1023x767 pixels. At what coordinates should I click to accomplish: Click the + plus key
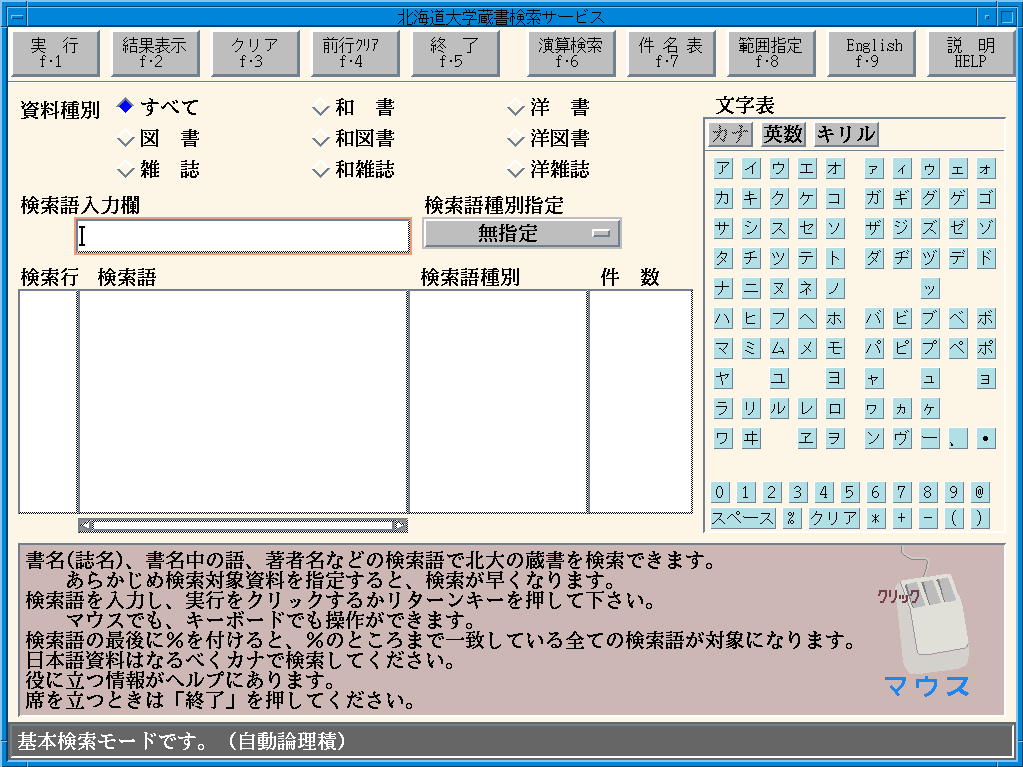902,518
